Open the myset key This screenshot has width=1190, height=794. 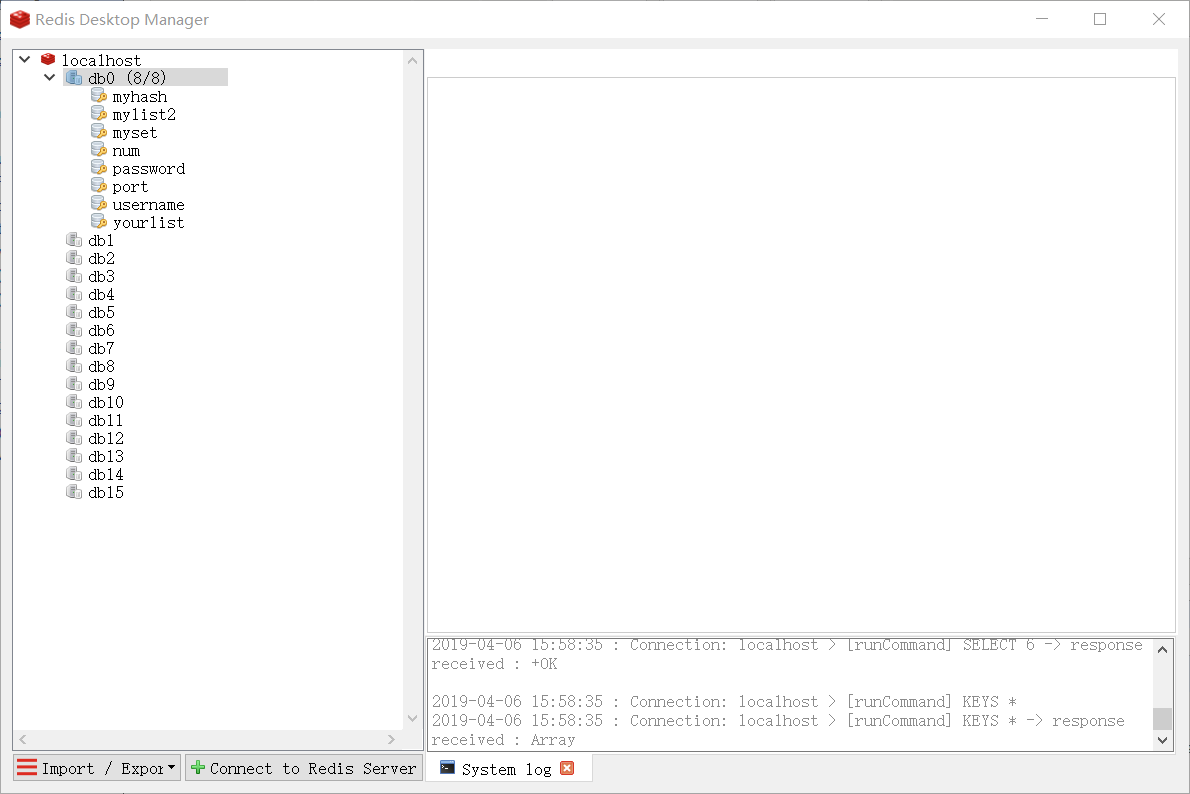pyautogui.click(x=135, y=133)
